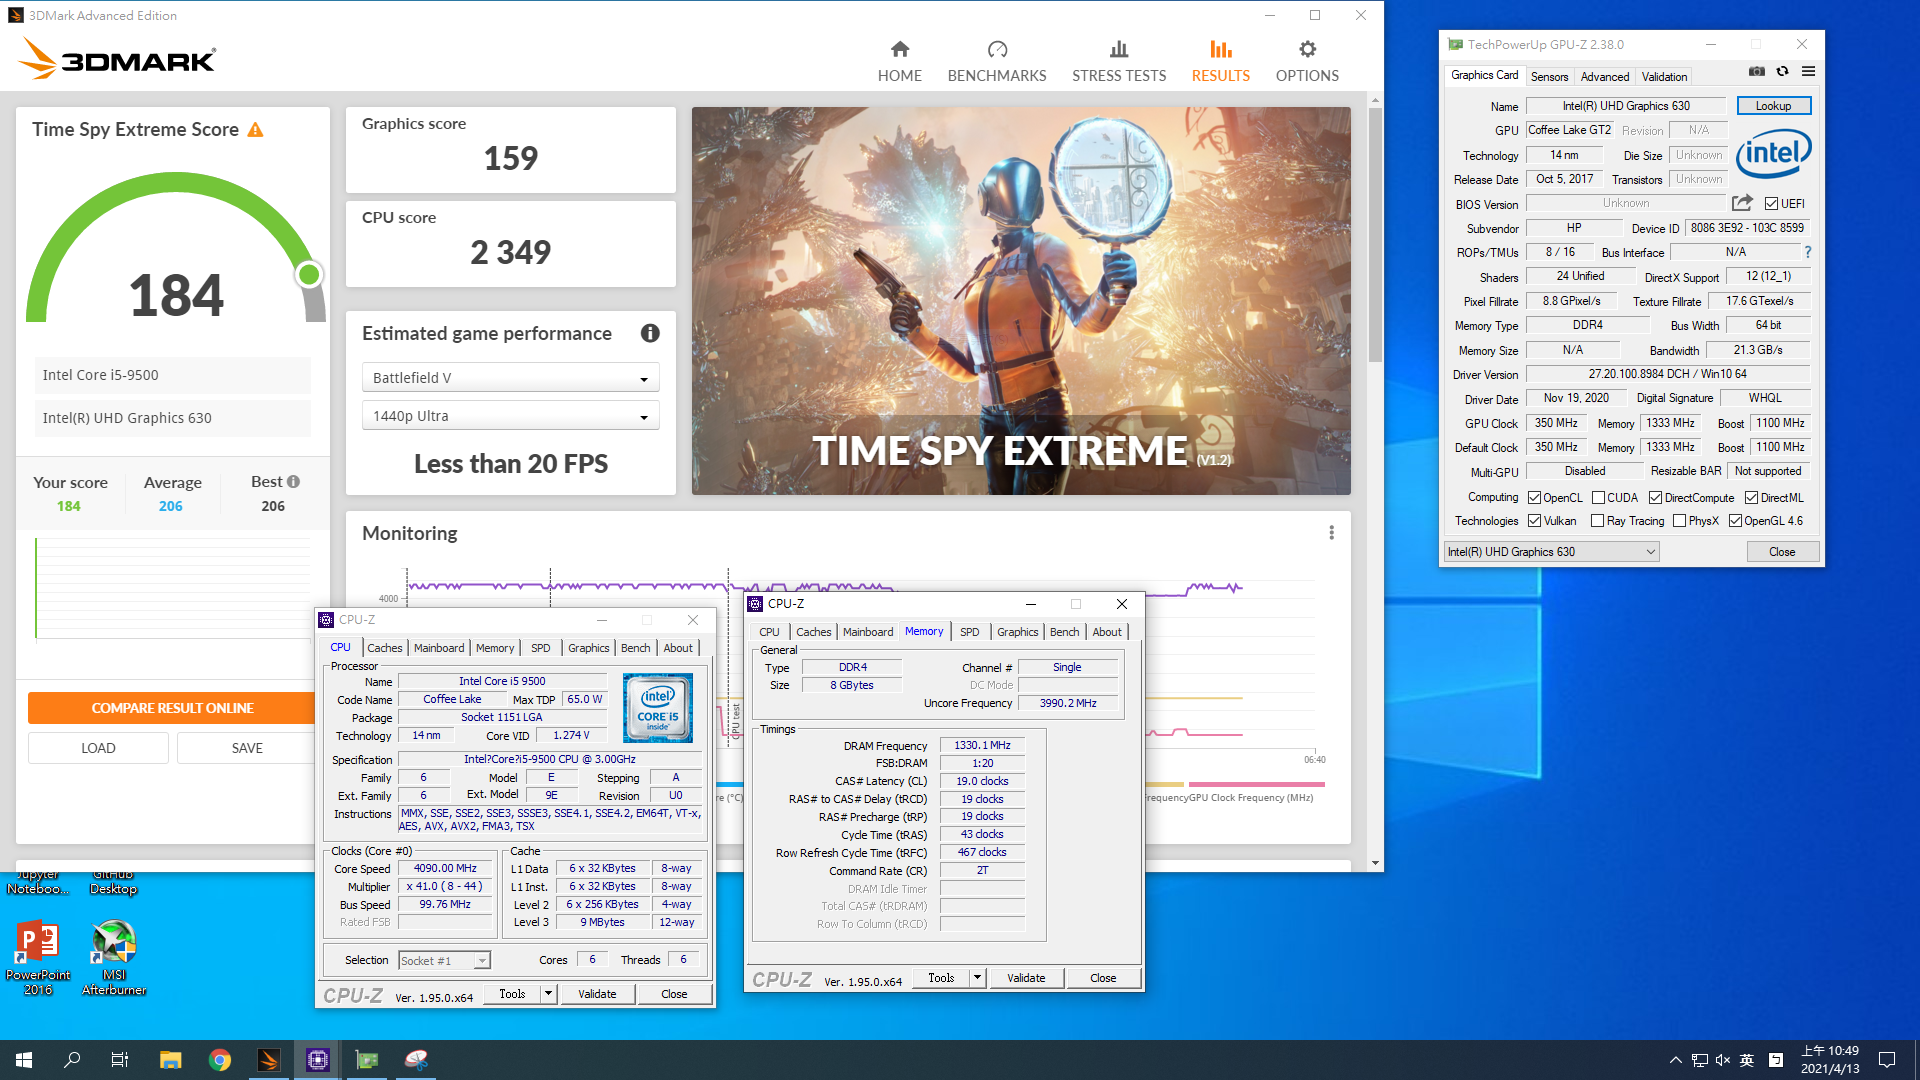Toggle the CUDA checkbox
This screenshot has width=1920, height=1080.
(1598, 497)
